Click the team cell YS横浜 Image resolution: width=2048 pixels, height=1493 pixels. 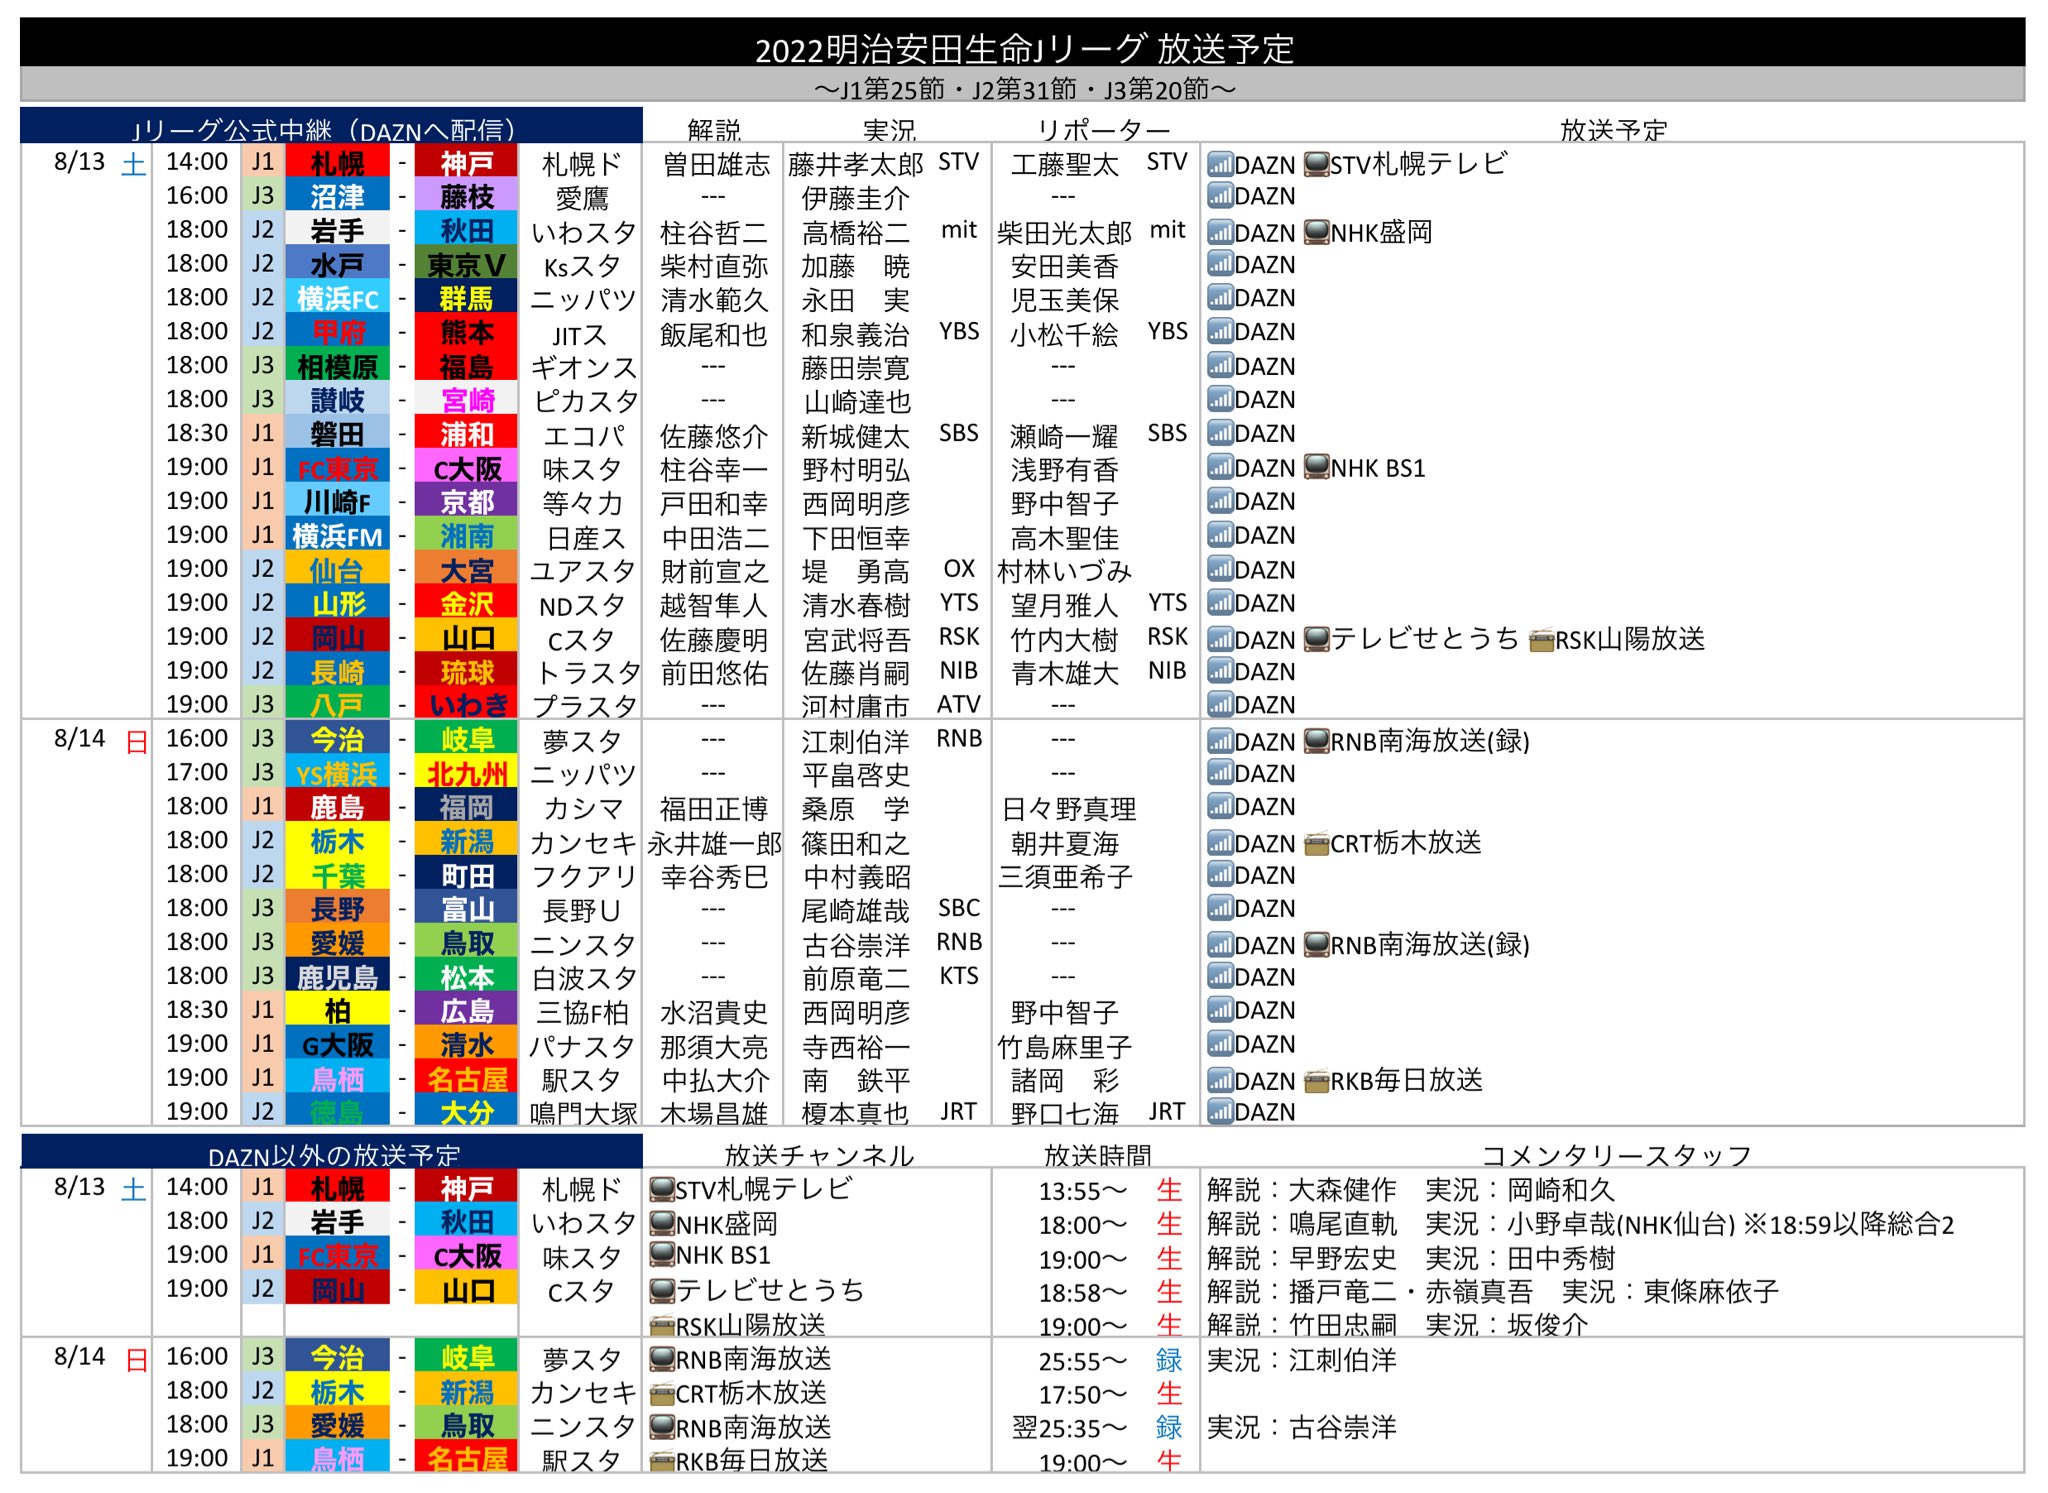click(337, 773)
